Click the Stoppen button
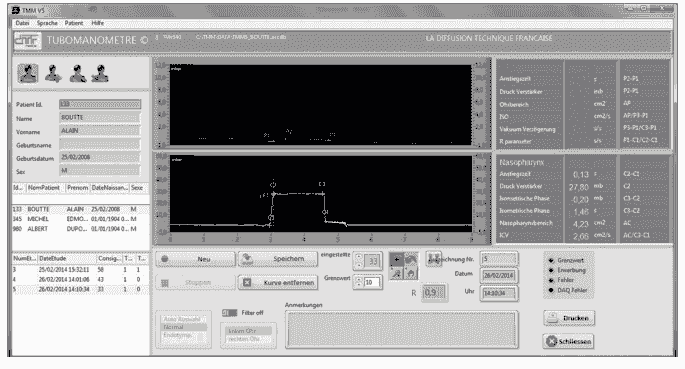Viewport: 685px width, 369px height. 196,283
